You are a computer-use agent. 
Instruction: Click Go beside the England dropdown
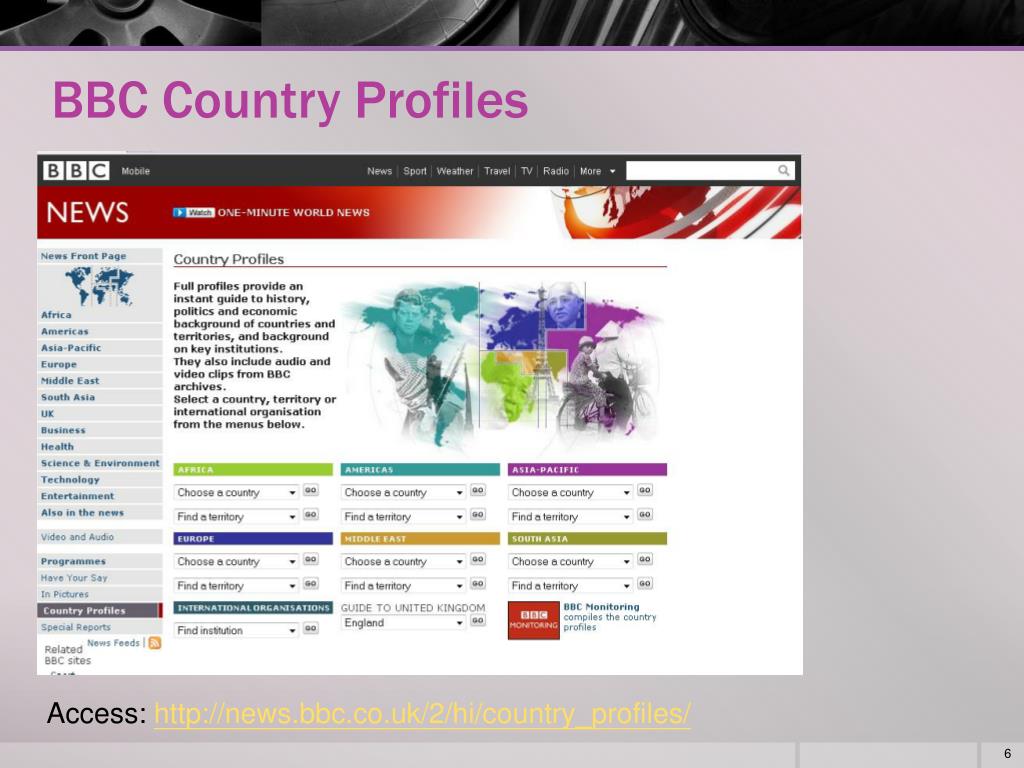tap(478, 620)
